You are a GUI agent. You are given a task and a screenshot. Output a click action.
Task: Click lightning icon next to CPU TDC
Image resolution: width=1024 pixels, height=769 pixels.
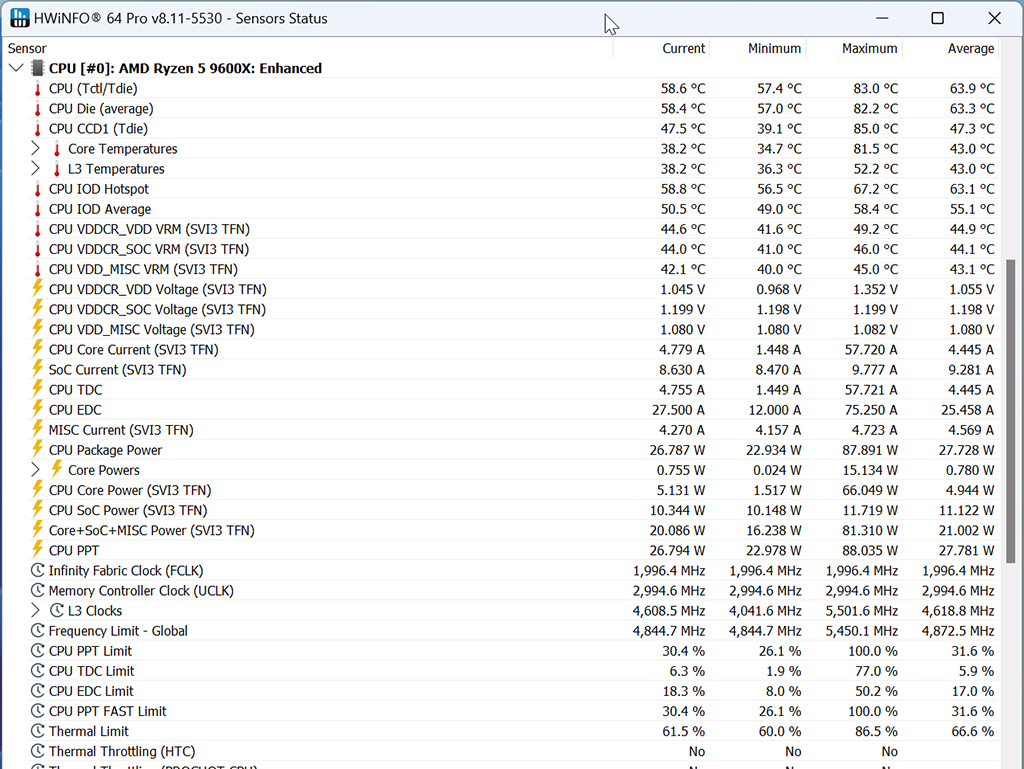pyautogui.click(x=38, y=389)
